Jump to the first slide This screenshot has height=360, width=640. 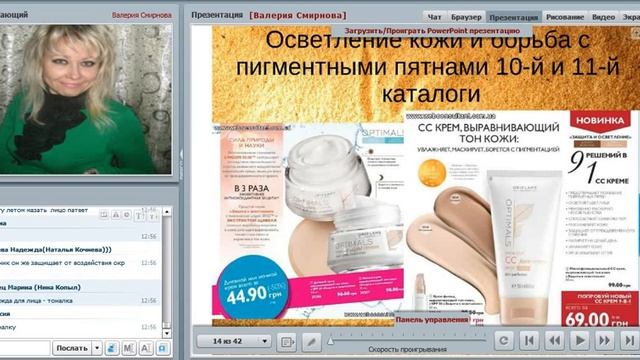(x=529, y=340)
